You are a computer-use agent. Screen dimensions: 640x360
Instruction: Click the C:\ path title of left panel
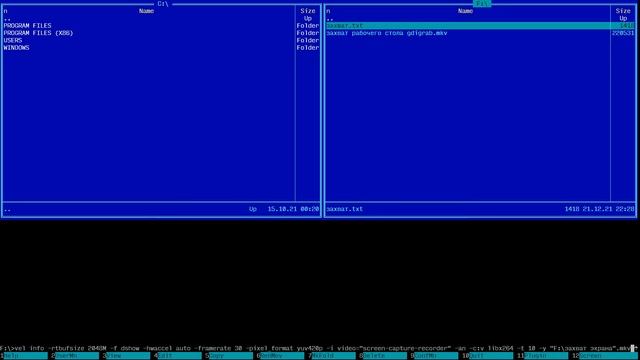pos(163,4)
